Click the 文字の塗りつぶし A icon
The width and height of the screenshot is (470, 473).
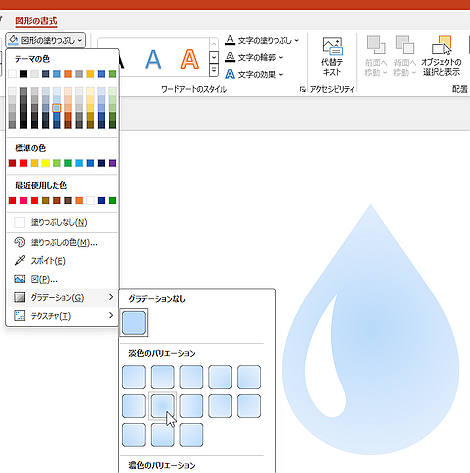click(230, 40)
